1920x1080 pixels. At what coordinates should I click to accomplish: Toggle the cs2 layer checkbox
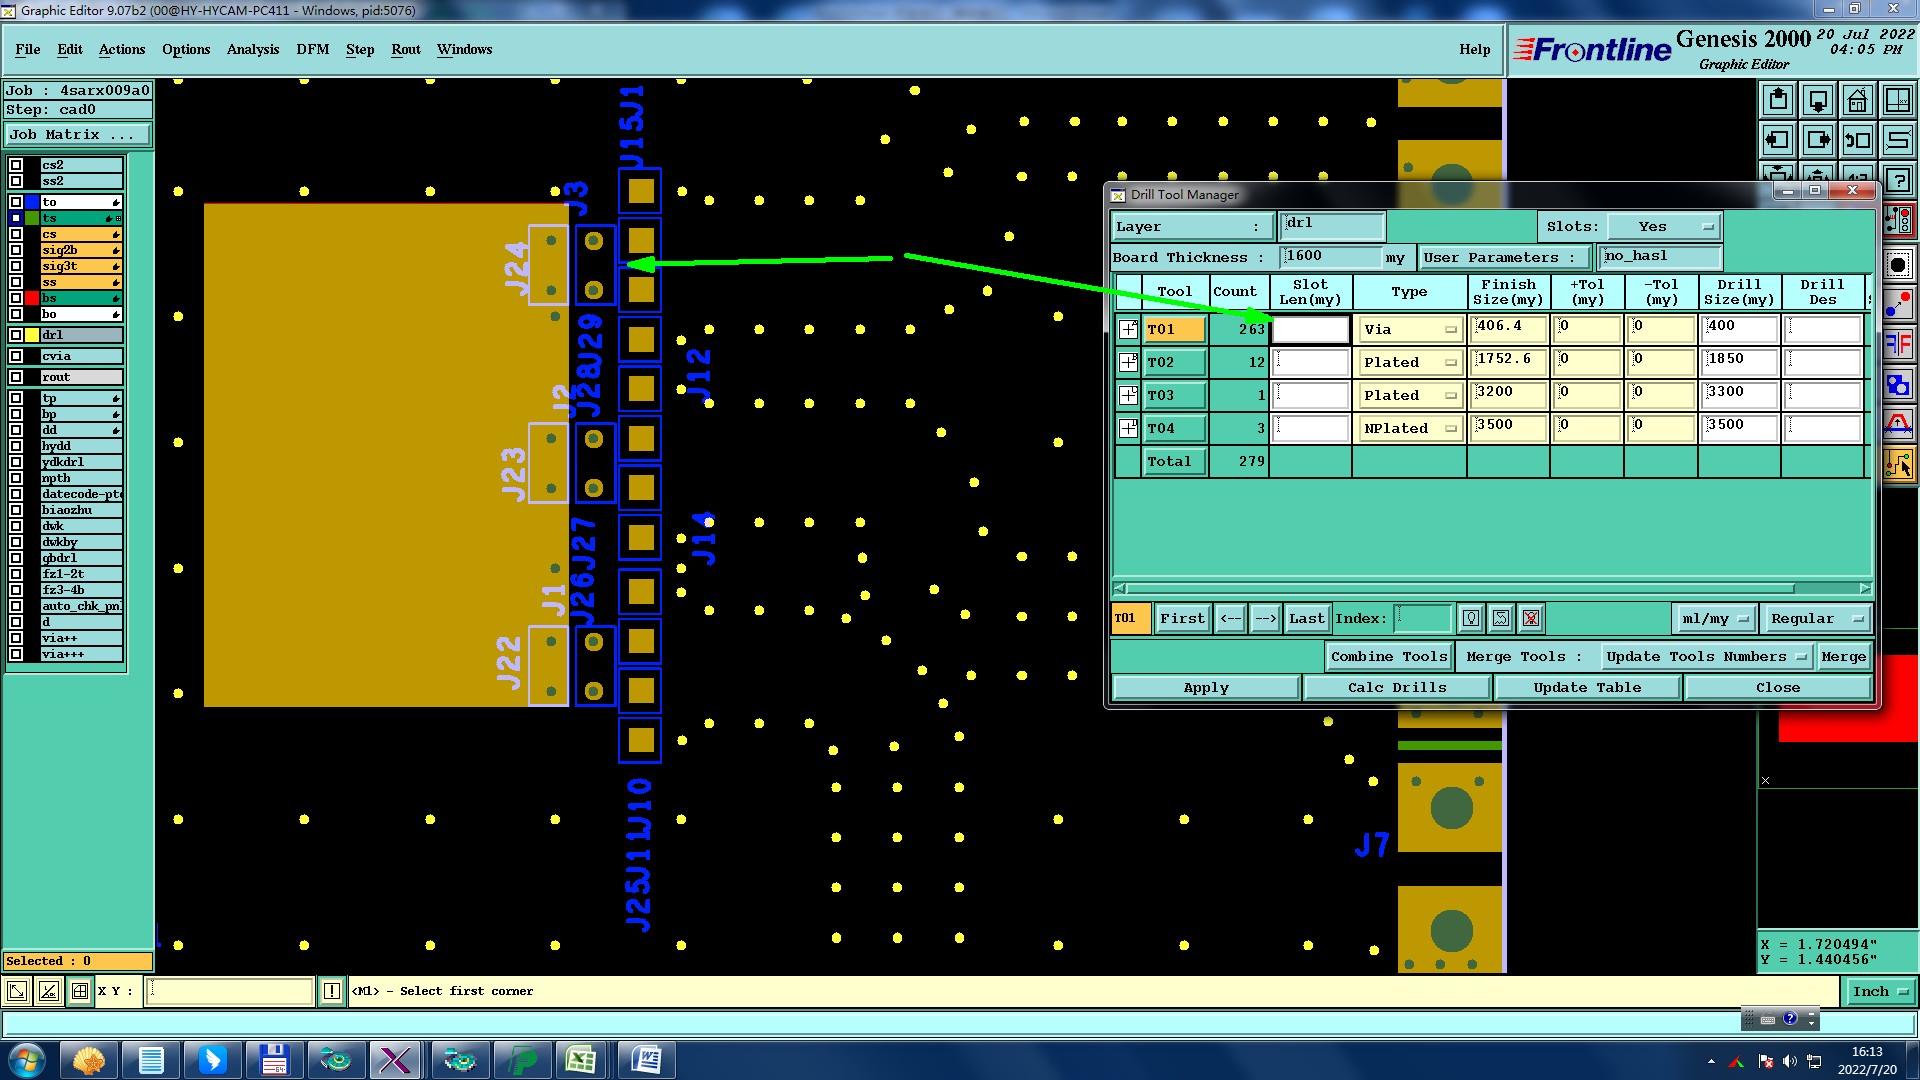[x=16, y=165]
